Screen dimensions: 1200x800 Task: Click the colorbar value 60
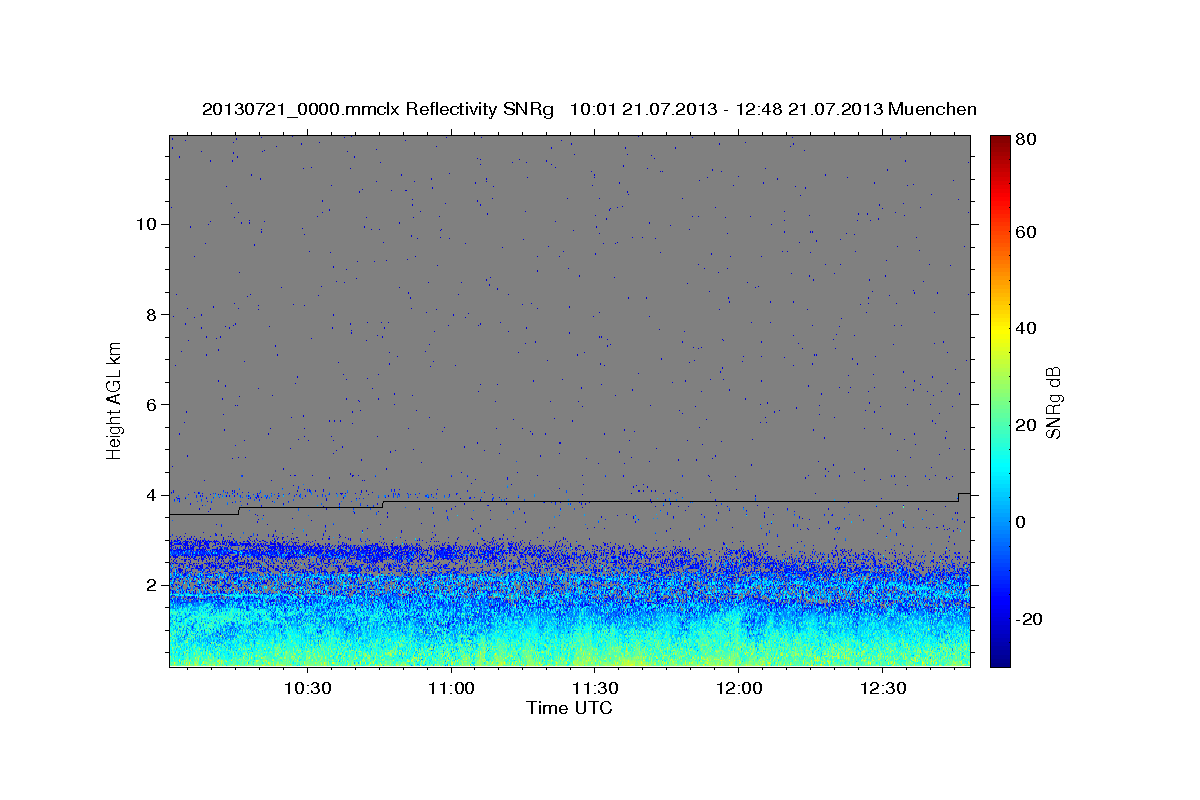pyautogui.click(x=1028, y=232)
